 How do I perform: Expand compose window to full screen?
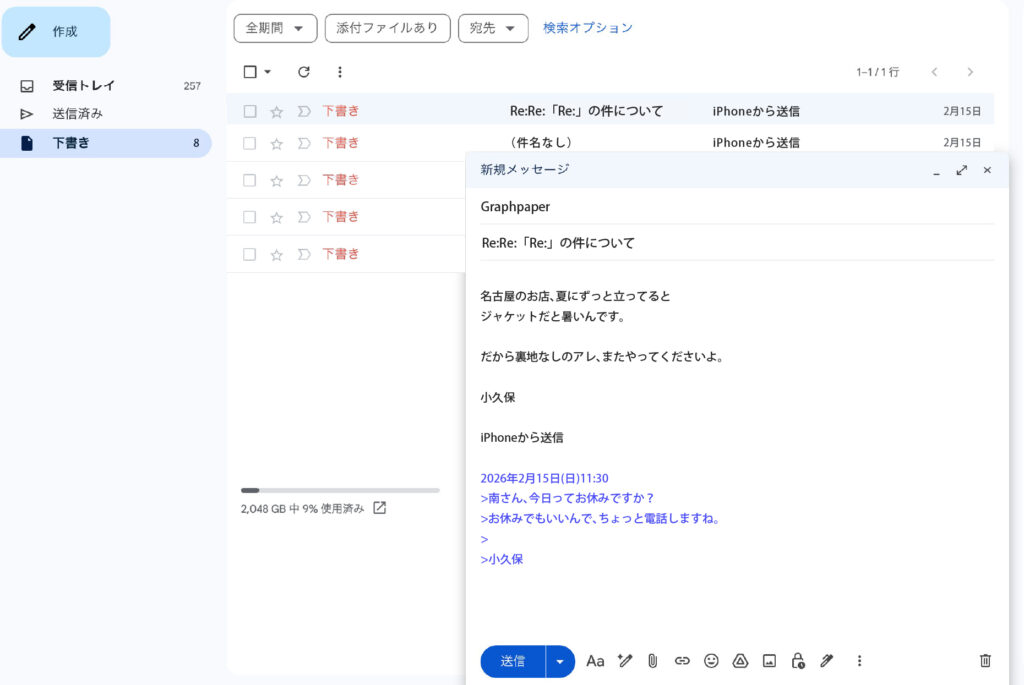click(962, 170)
